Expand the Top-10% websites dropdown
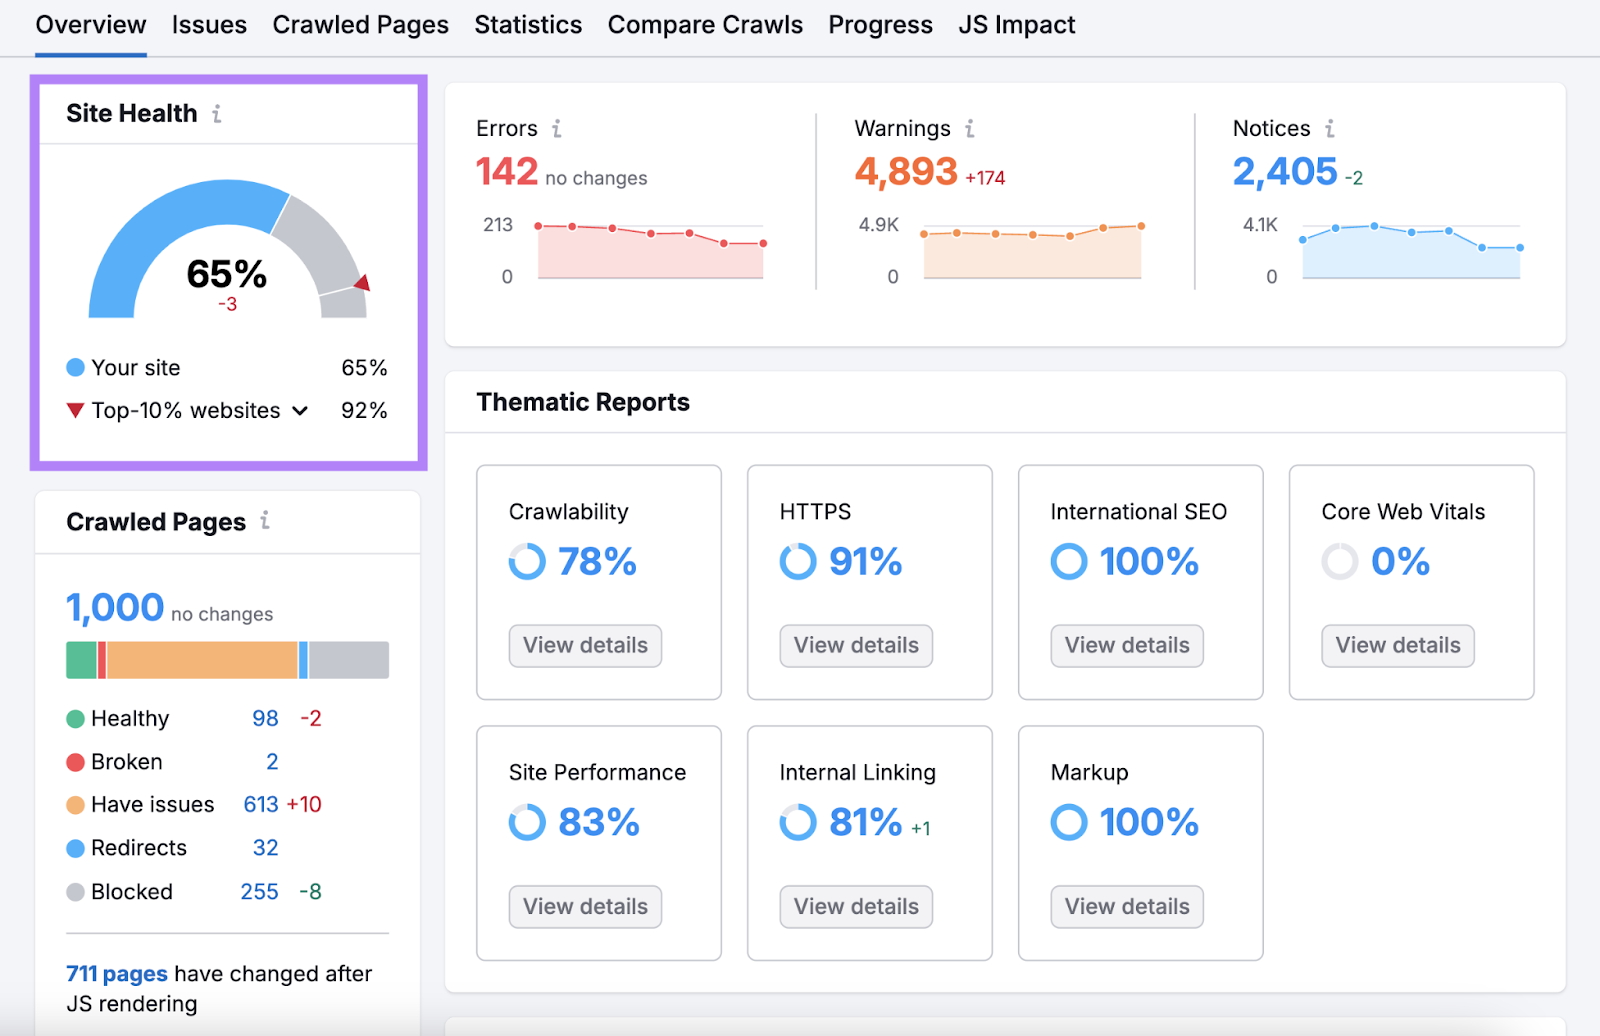 [299, 410]
